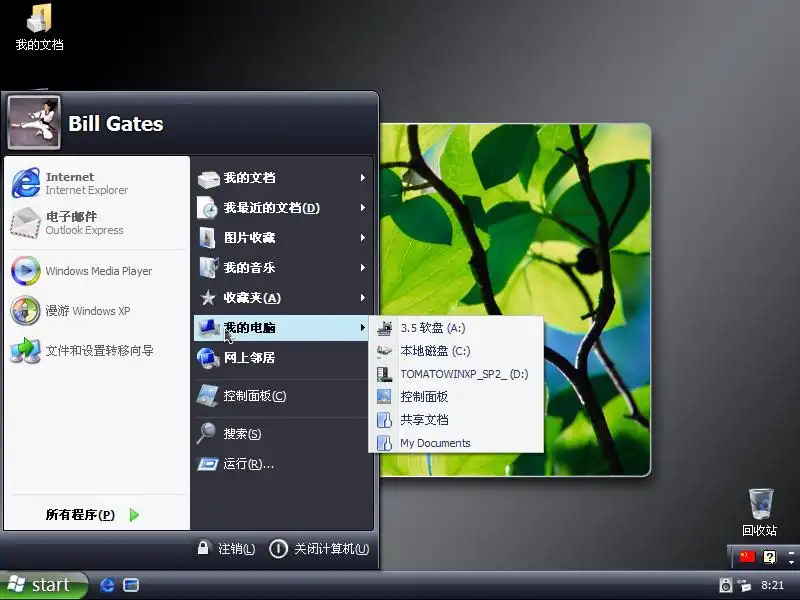Open the 漫游 Windows XP tour icon
The height and width of the screenshot is (600, 800).
tap(26, 311)
